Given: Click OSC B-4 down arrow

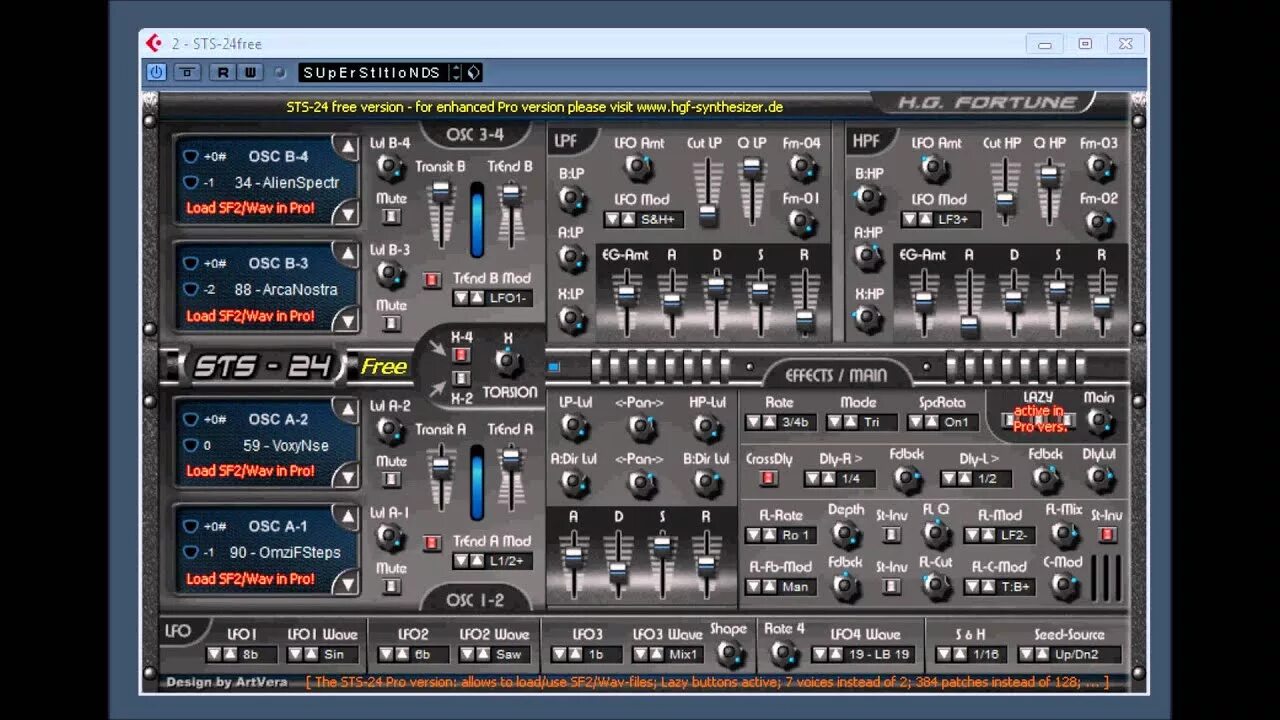Looking at the screenshot, I should [x=347, y=212].
